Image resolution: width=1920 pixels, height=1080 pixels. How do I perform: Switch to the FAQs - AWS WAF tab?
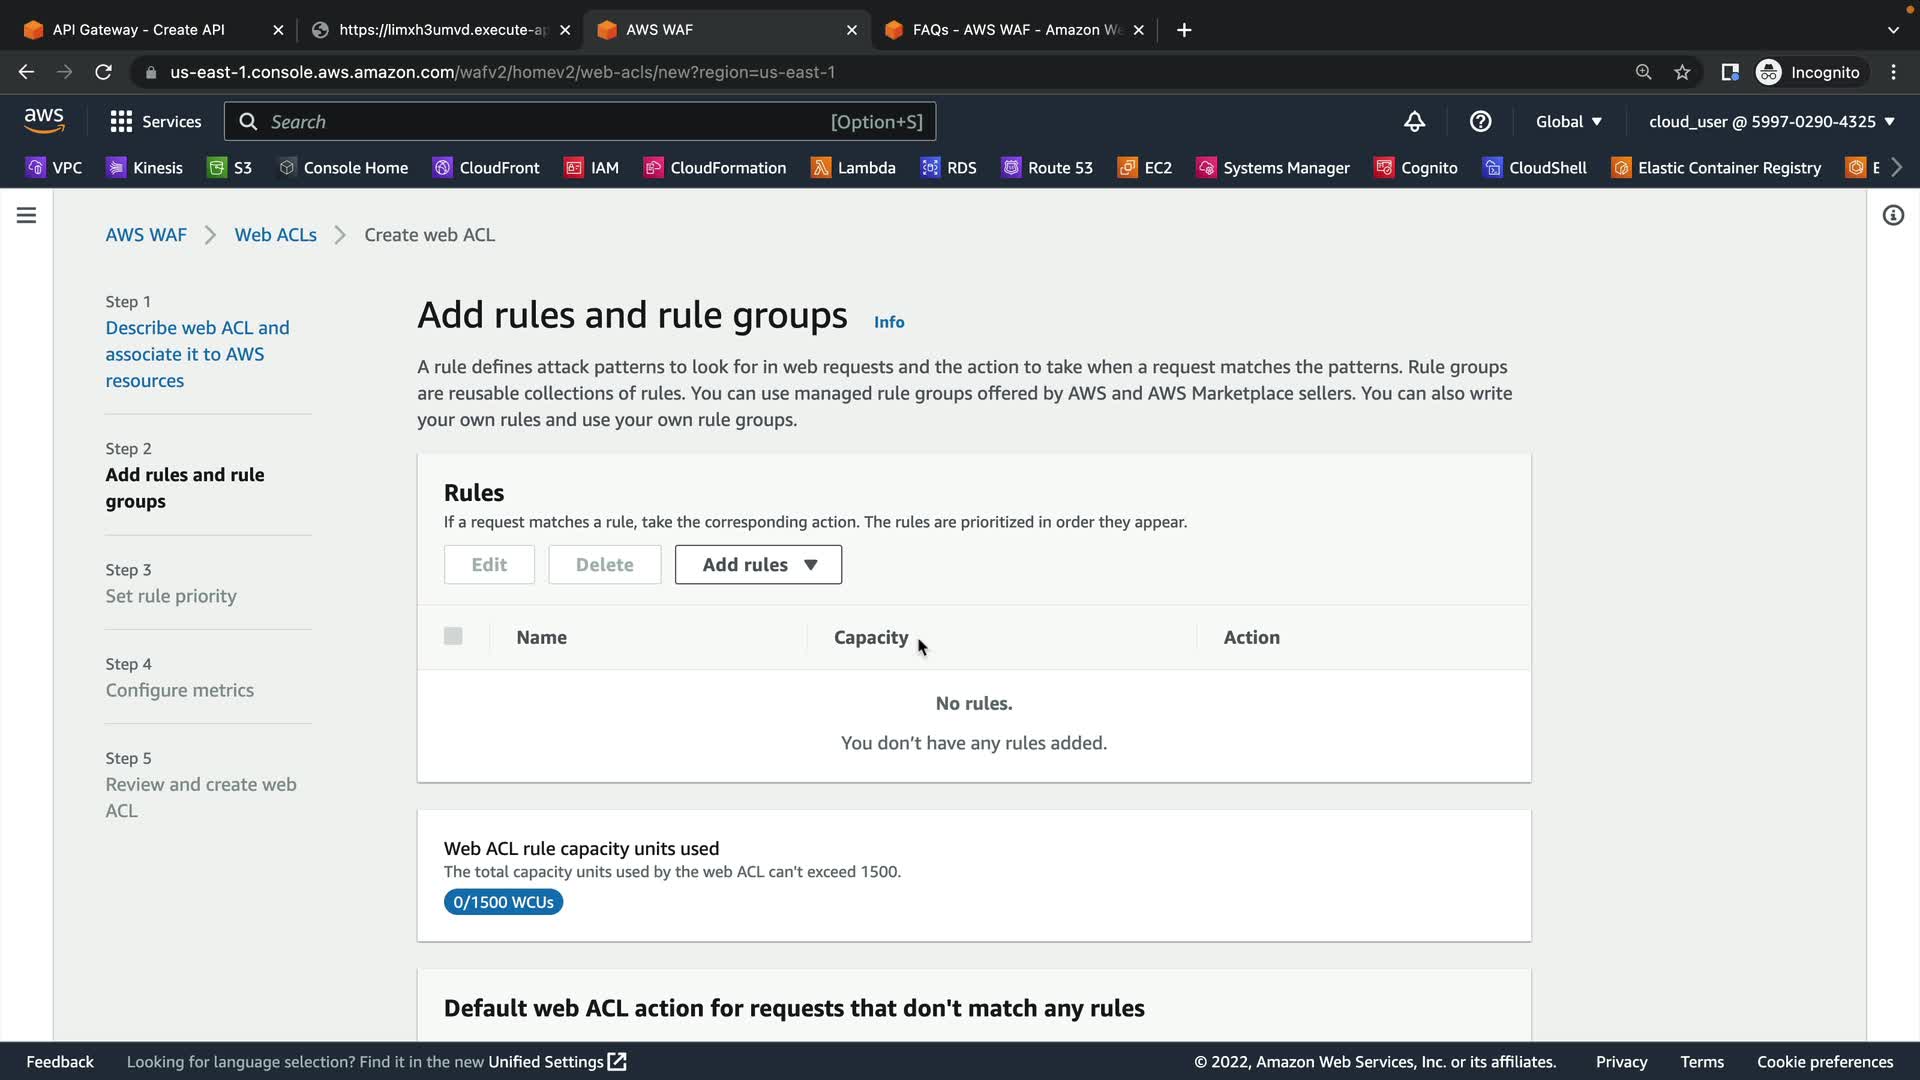[1016, 30]
